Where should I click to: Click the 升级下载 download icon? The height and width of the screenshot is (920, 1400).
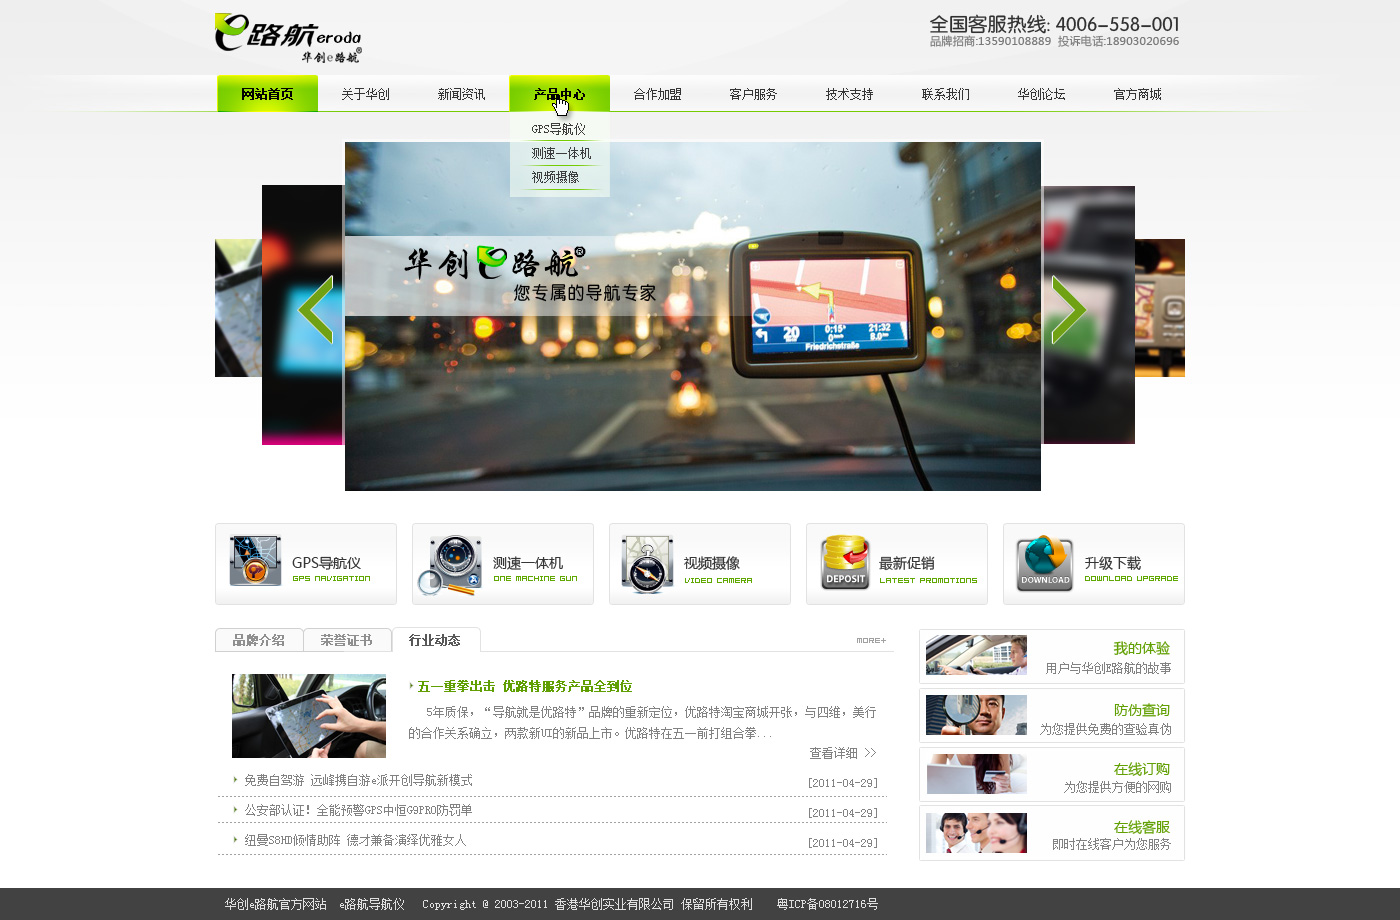point(1044,563)
